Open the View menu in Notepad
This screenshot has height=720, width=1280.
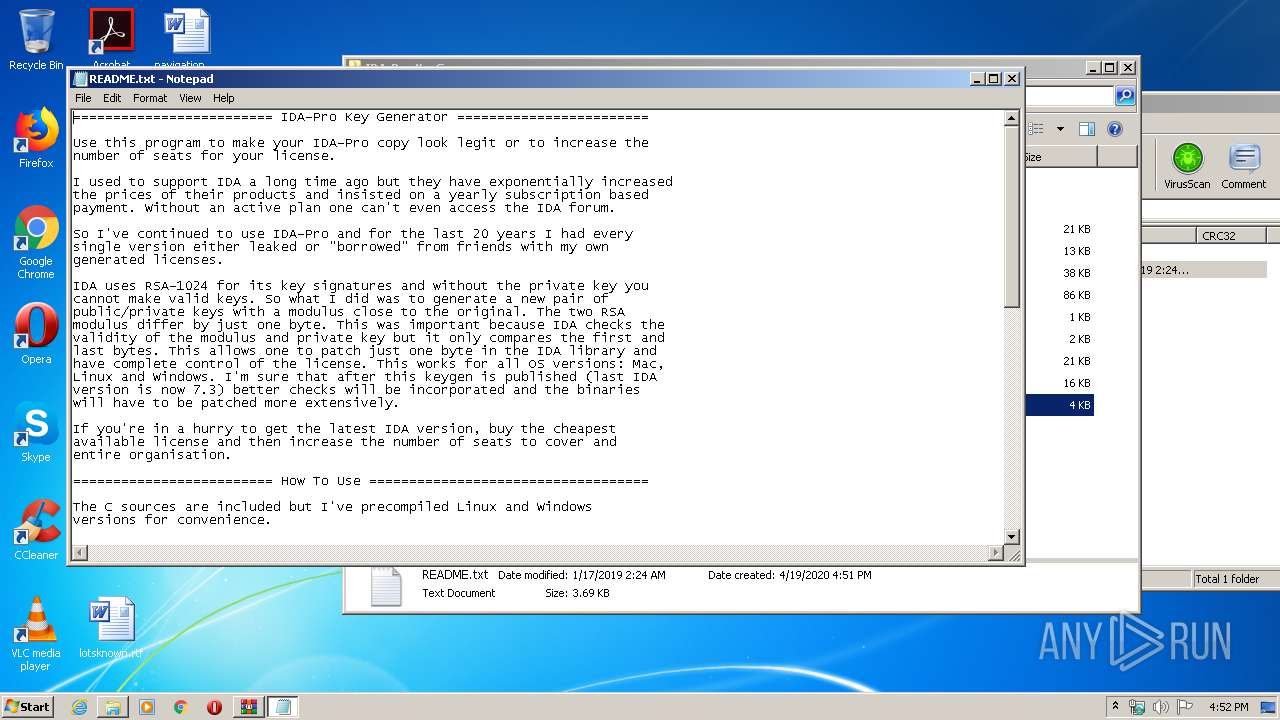[x=190, y=98]
